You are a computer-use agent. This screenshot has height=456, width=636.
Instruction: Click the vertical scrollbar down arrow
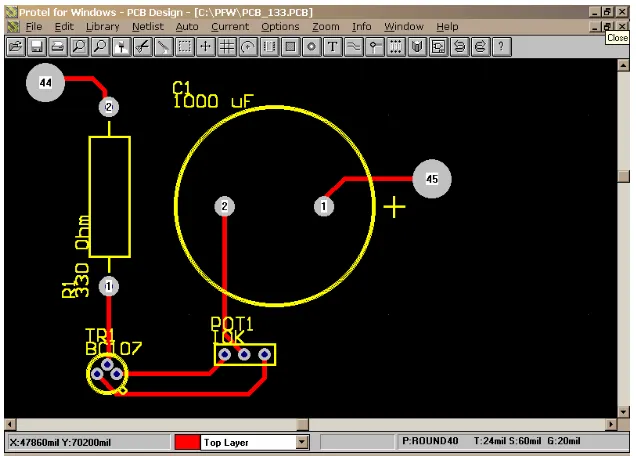coord(623,412)
